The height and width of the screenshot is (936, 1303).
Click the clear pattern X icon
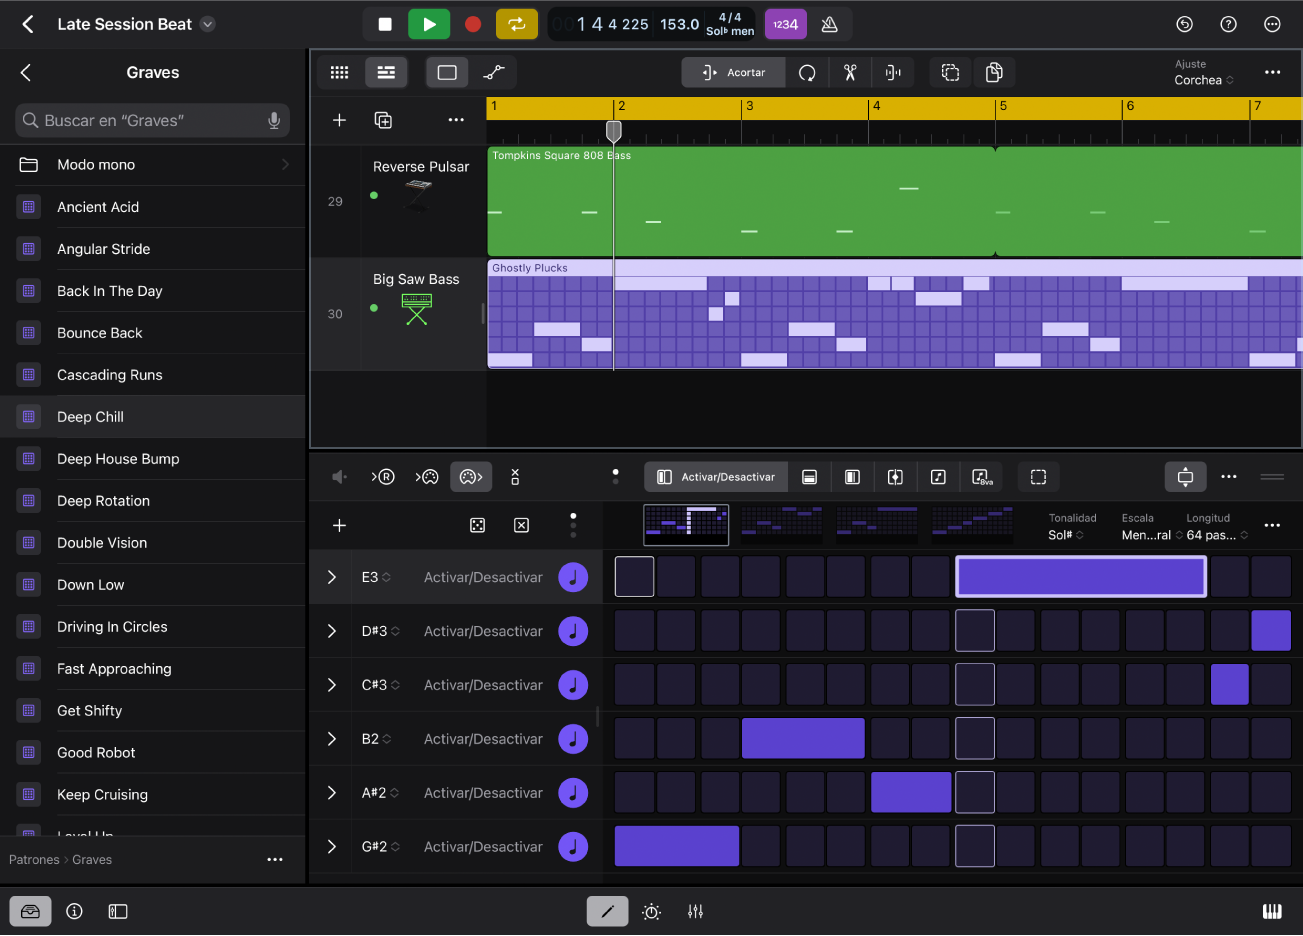click(521, 525)
